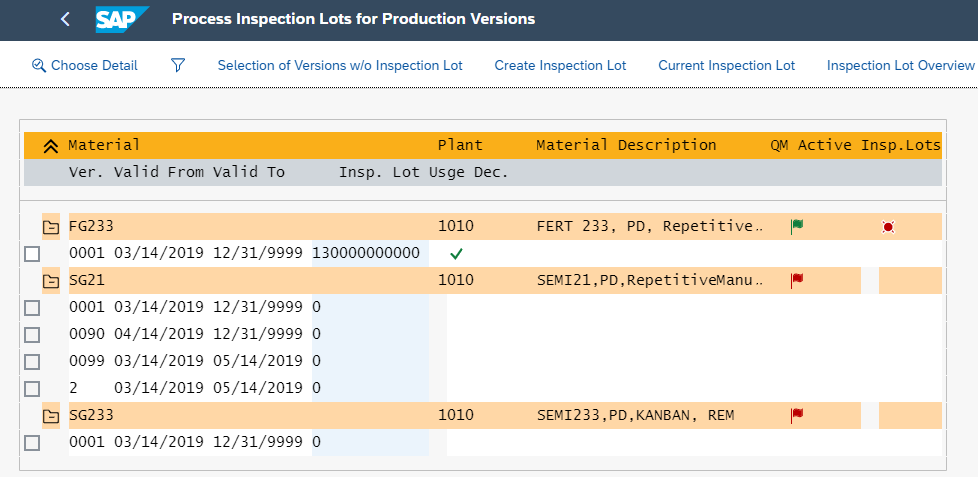Open Choose Detail
This screenshot has height=477, width=978.
pos(85,65)
